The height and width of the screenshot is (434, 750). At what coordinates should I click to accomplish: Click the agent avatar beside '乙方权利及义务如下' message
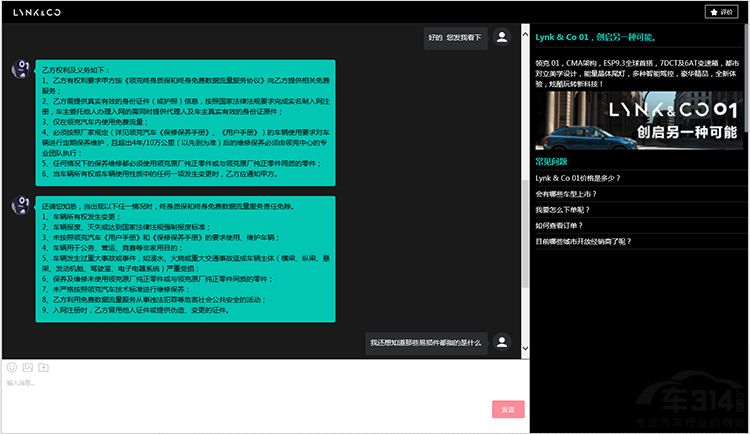20,68
